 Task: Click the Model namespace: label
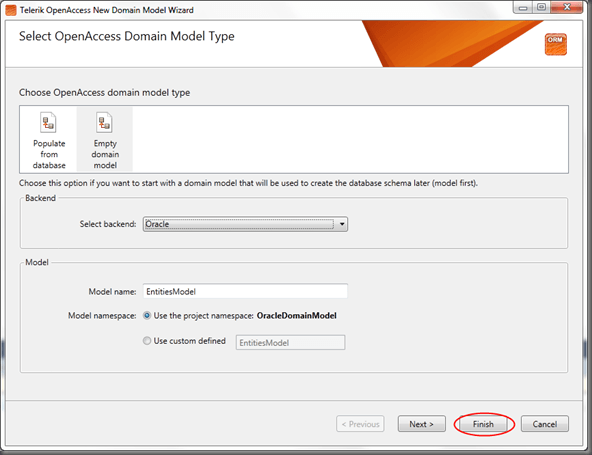tap(102, 316)
